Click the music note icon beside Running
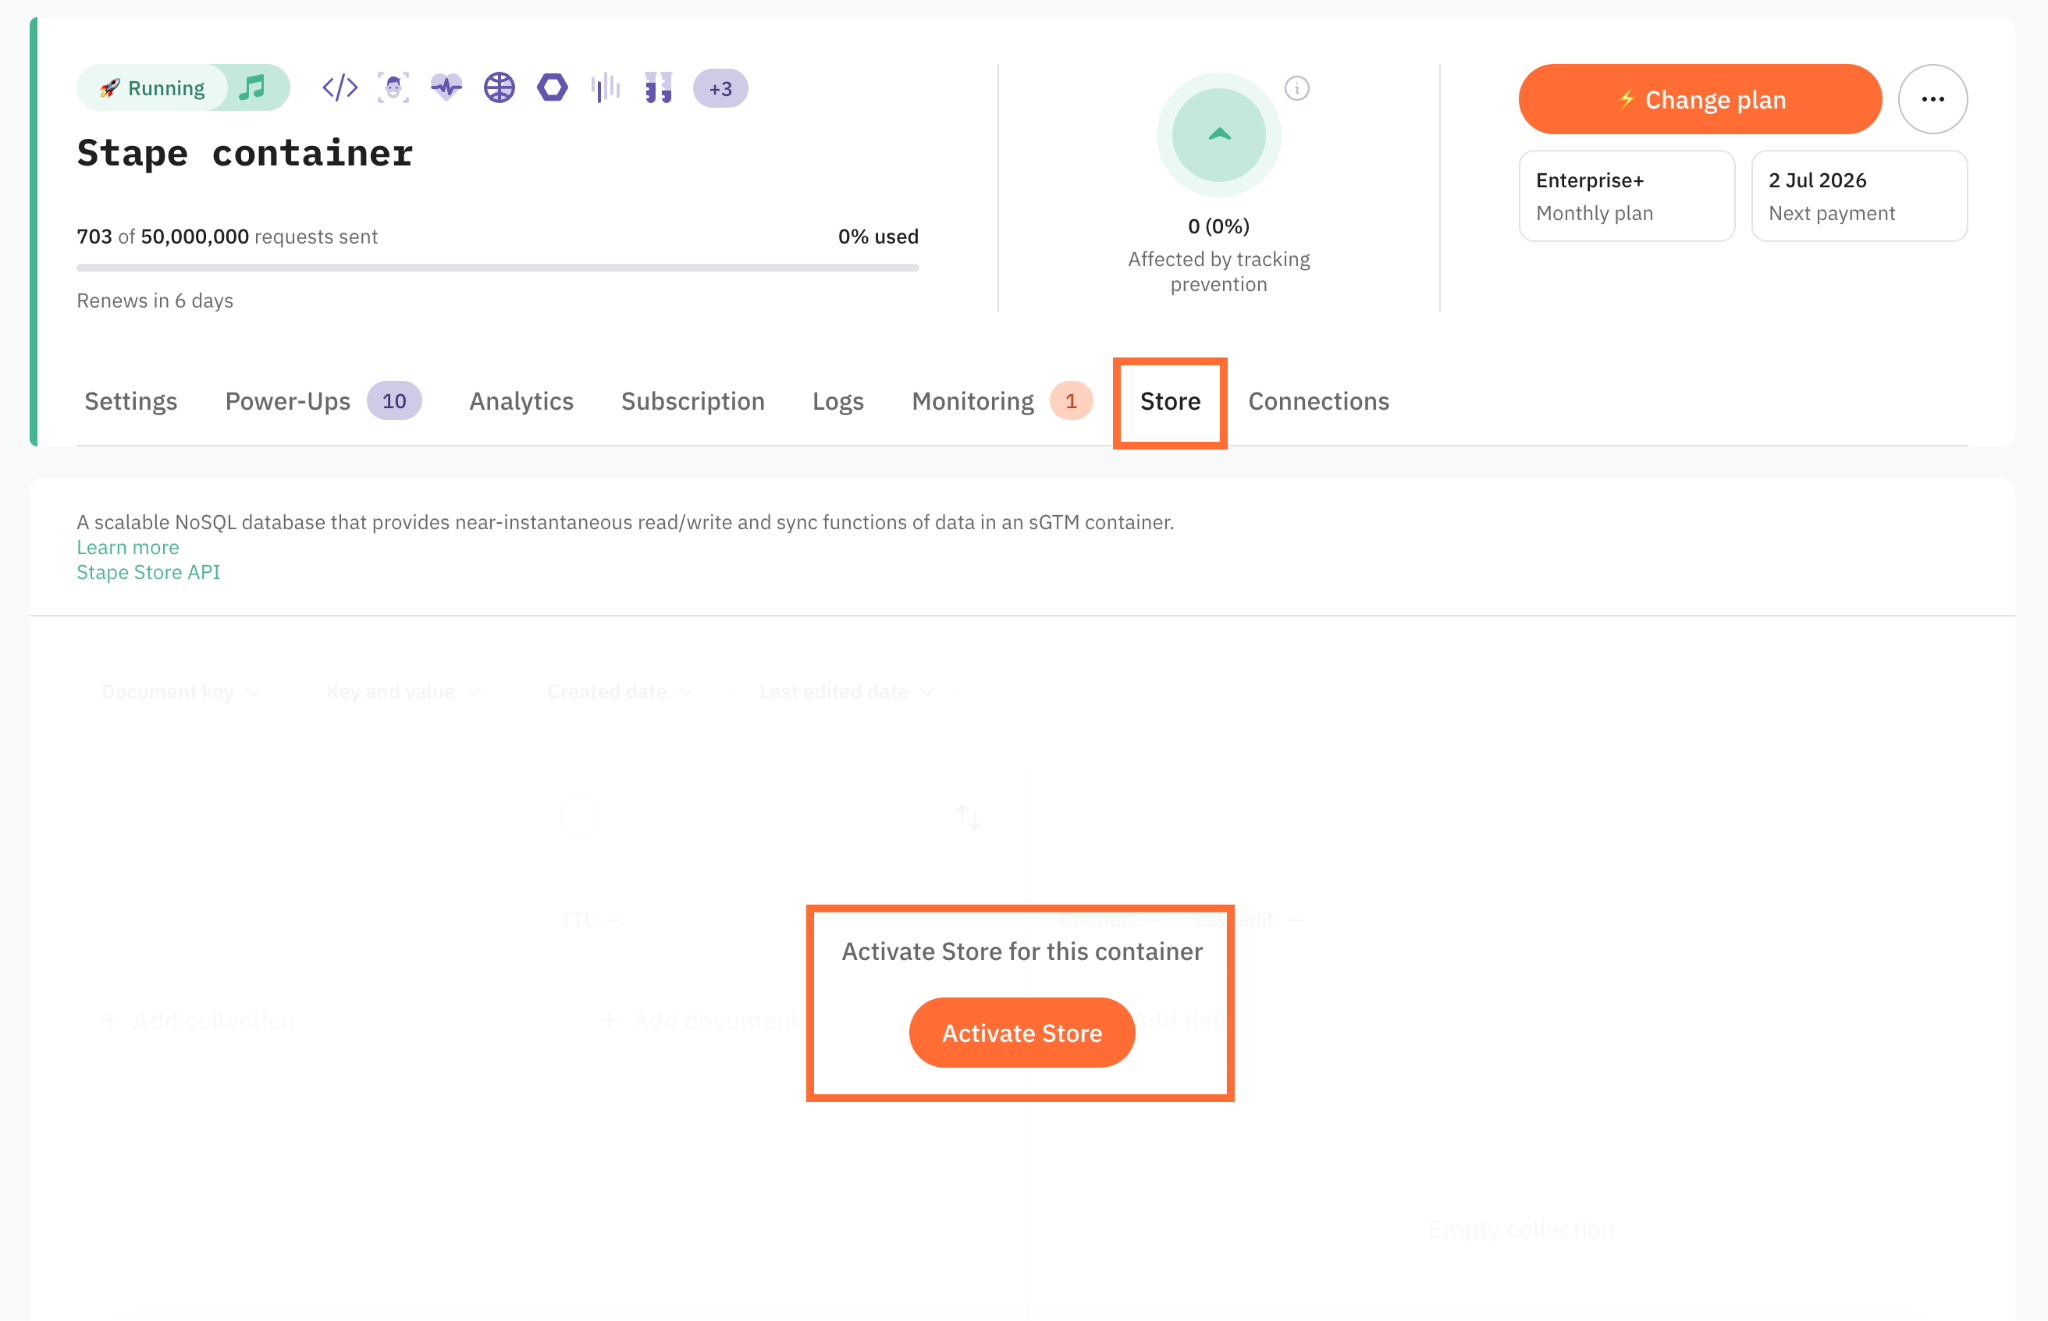This screenshot has width=2048, height=1321. point(253,88)
